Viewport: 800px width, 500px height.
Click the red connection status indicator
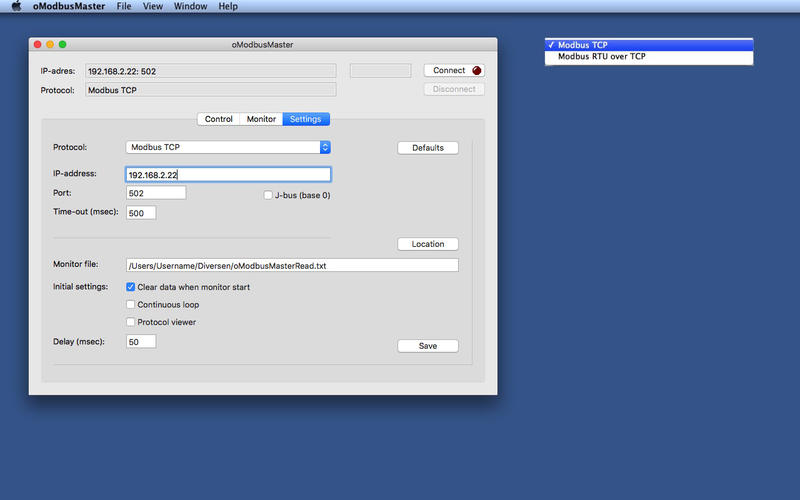tap(477, 70)
